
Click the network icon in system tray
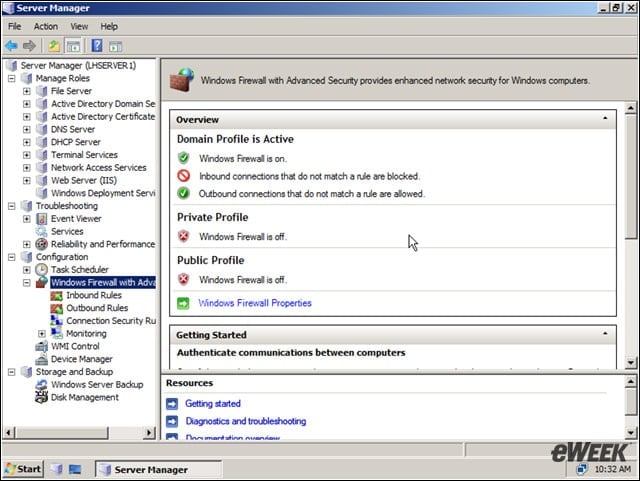tap(582, 469)
